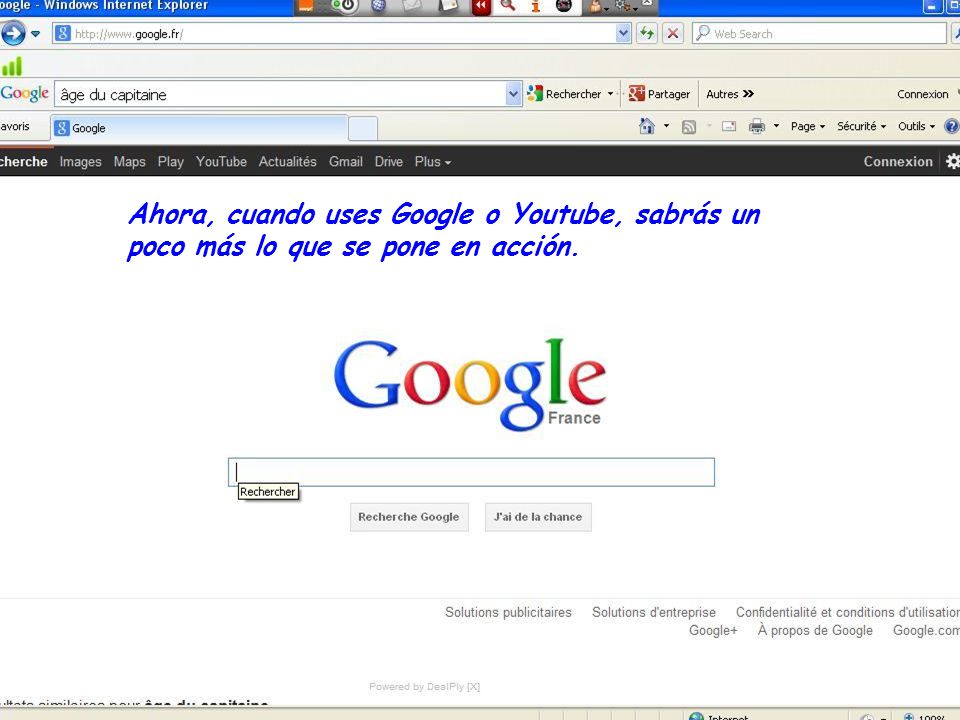The height and width of the screenshot is (720, 960).
Task: Open a new empty tab
Action: coord(363,129)
